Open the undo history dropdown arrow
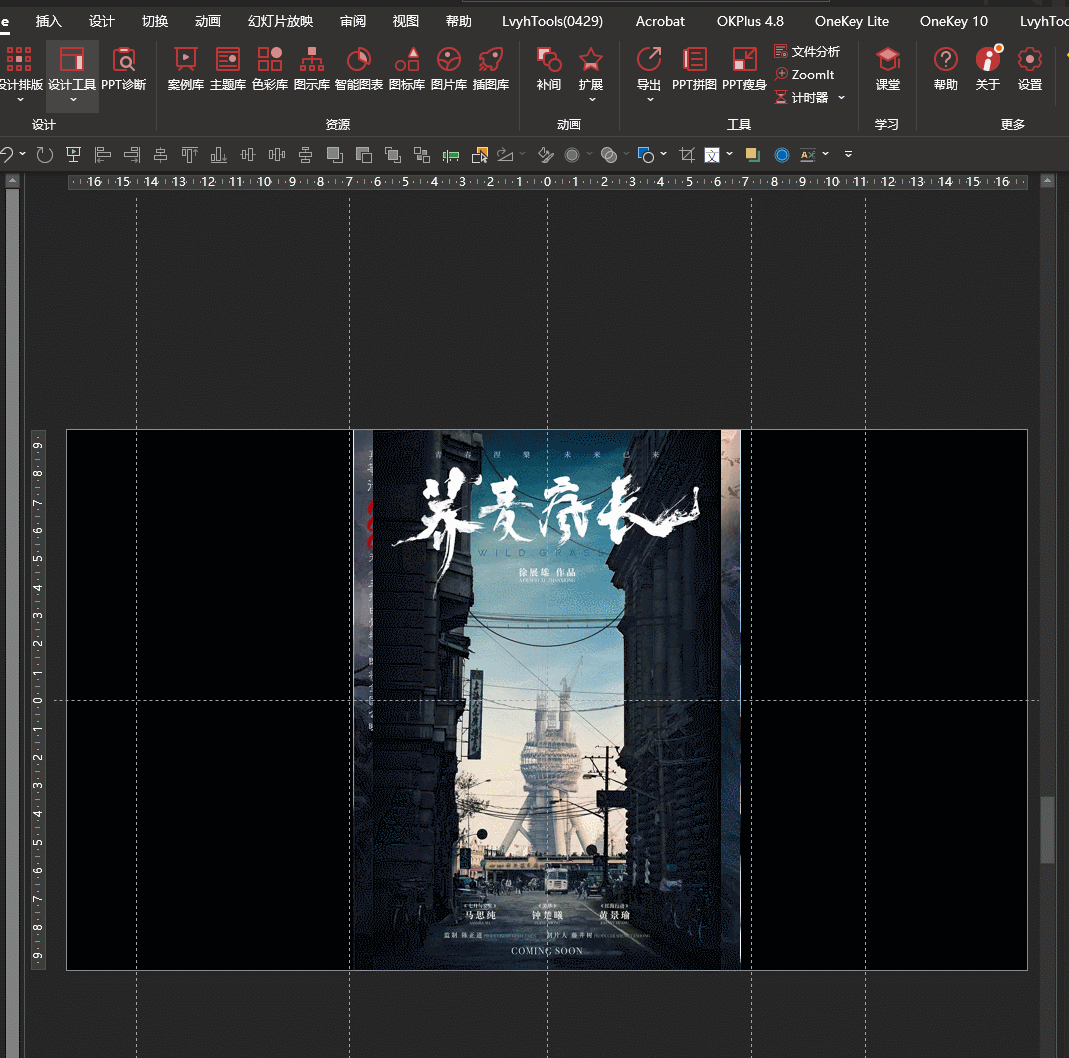The width and height of the screenshot is (1069, 1058). 22,154
